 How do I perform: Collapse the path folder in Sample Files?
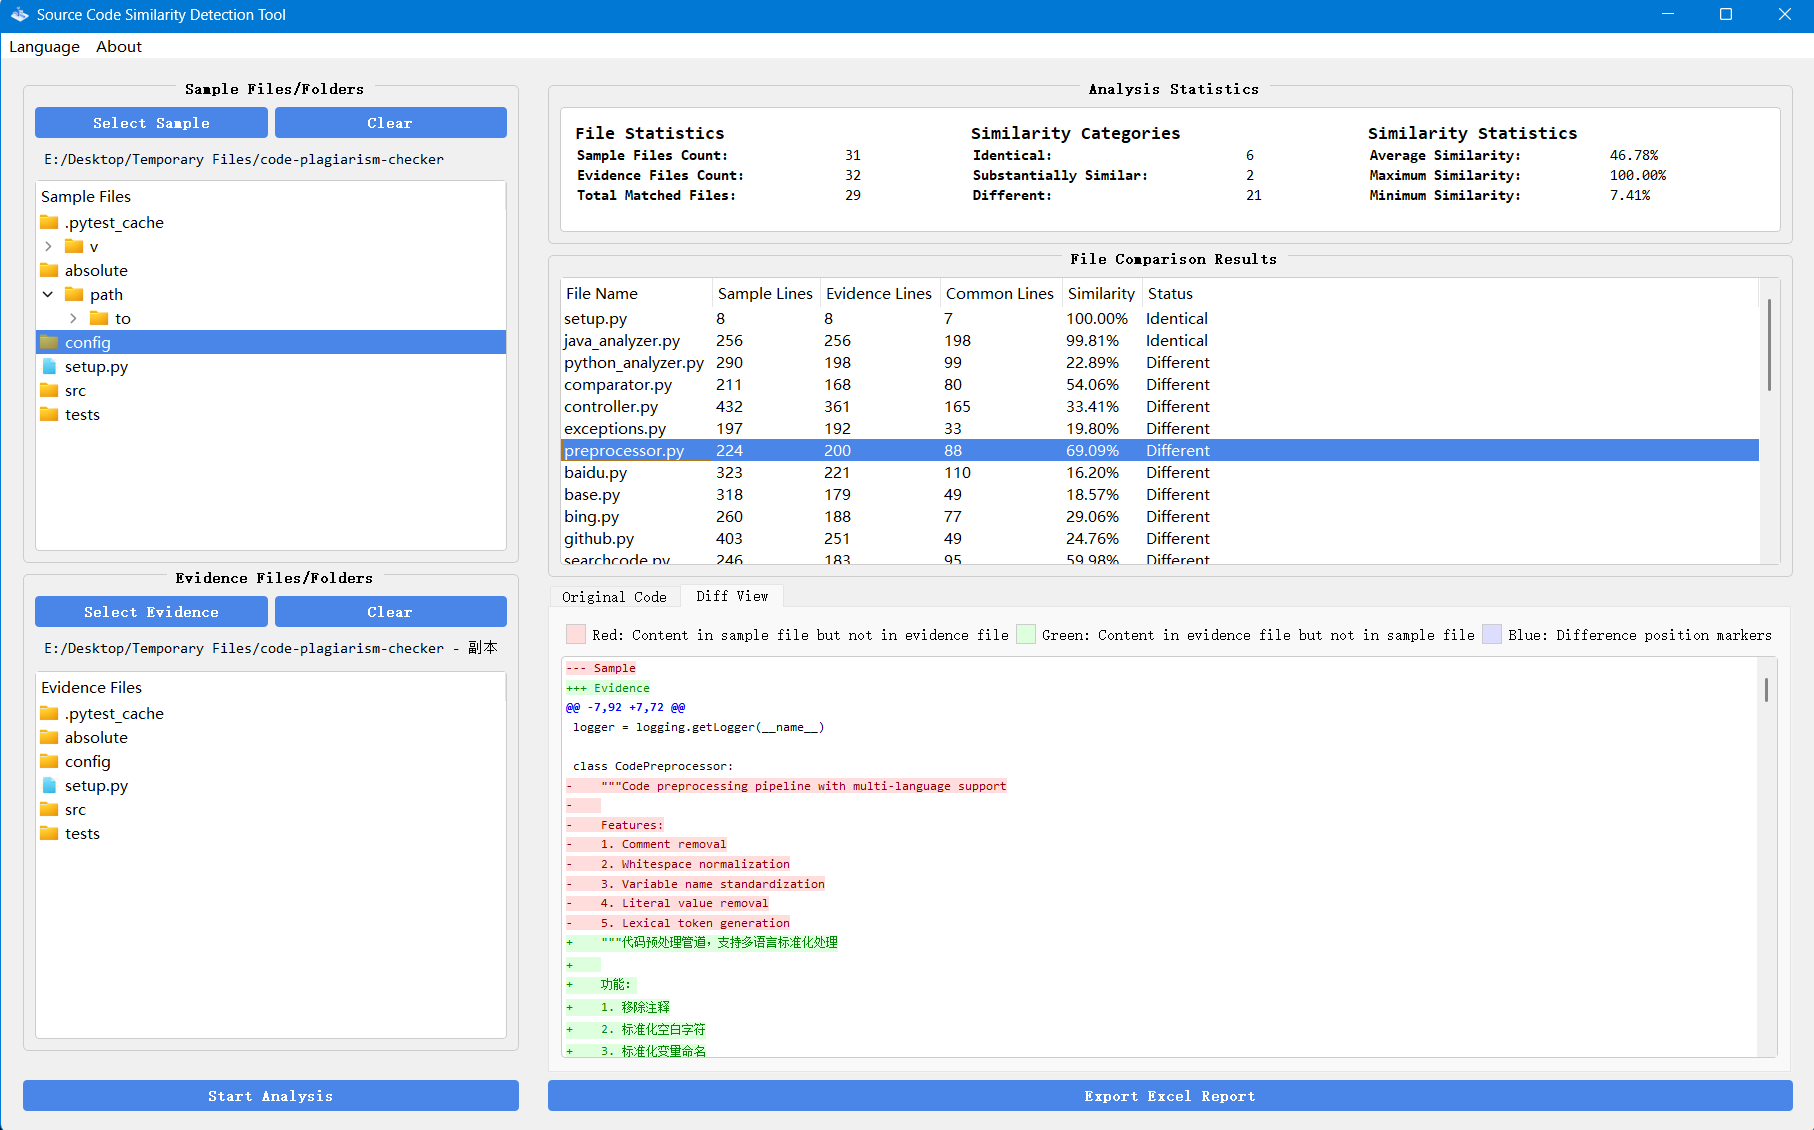pos(48,294)
